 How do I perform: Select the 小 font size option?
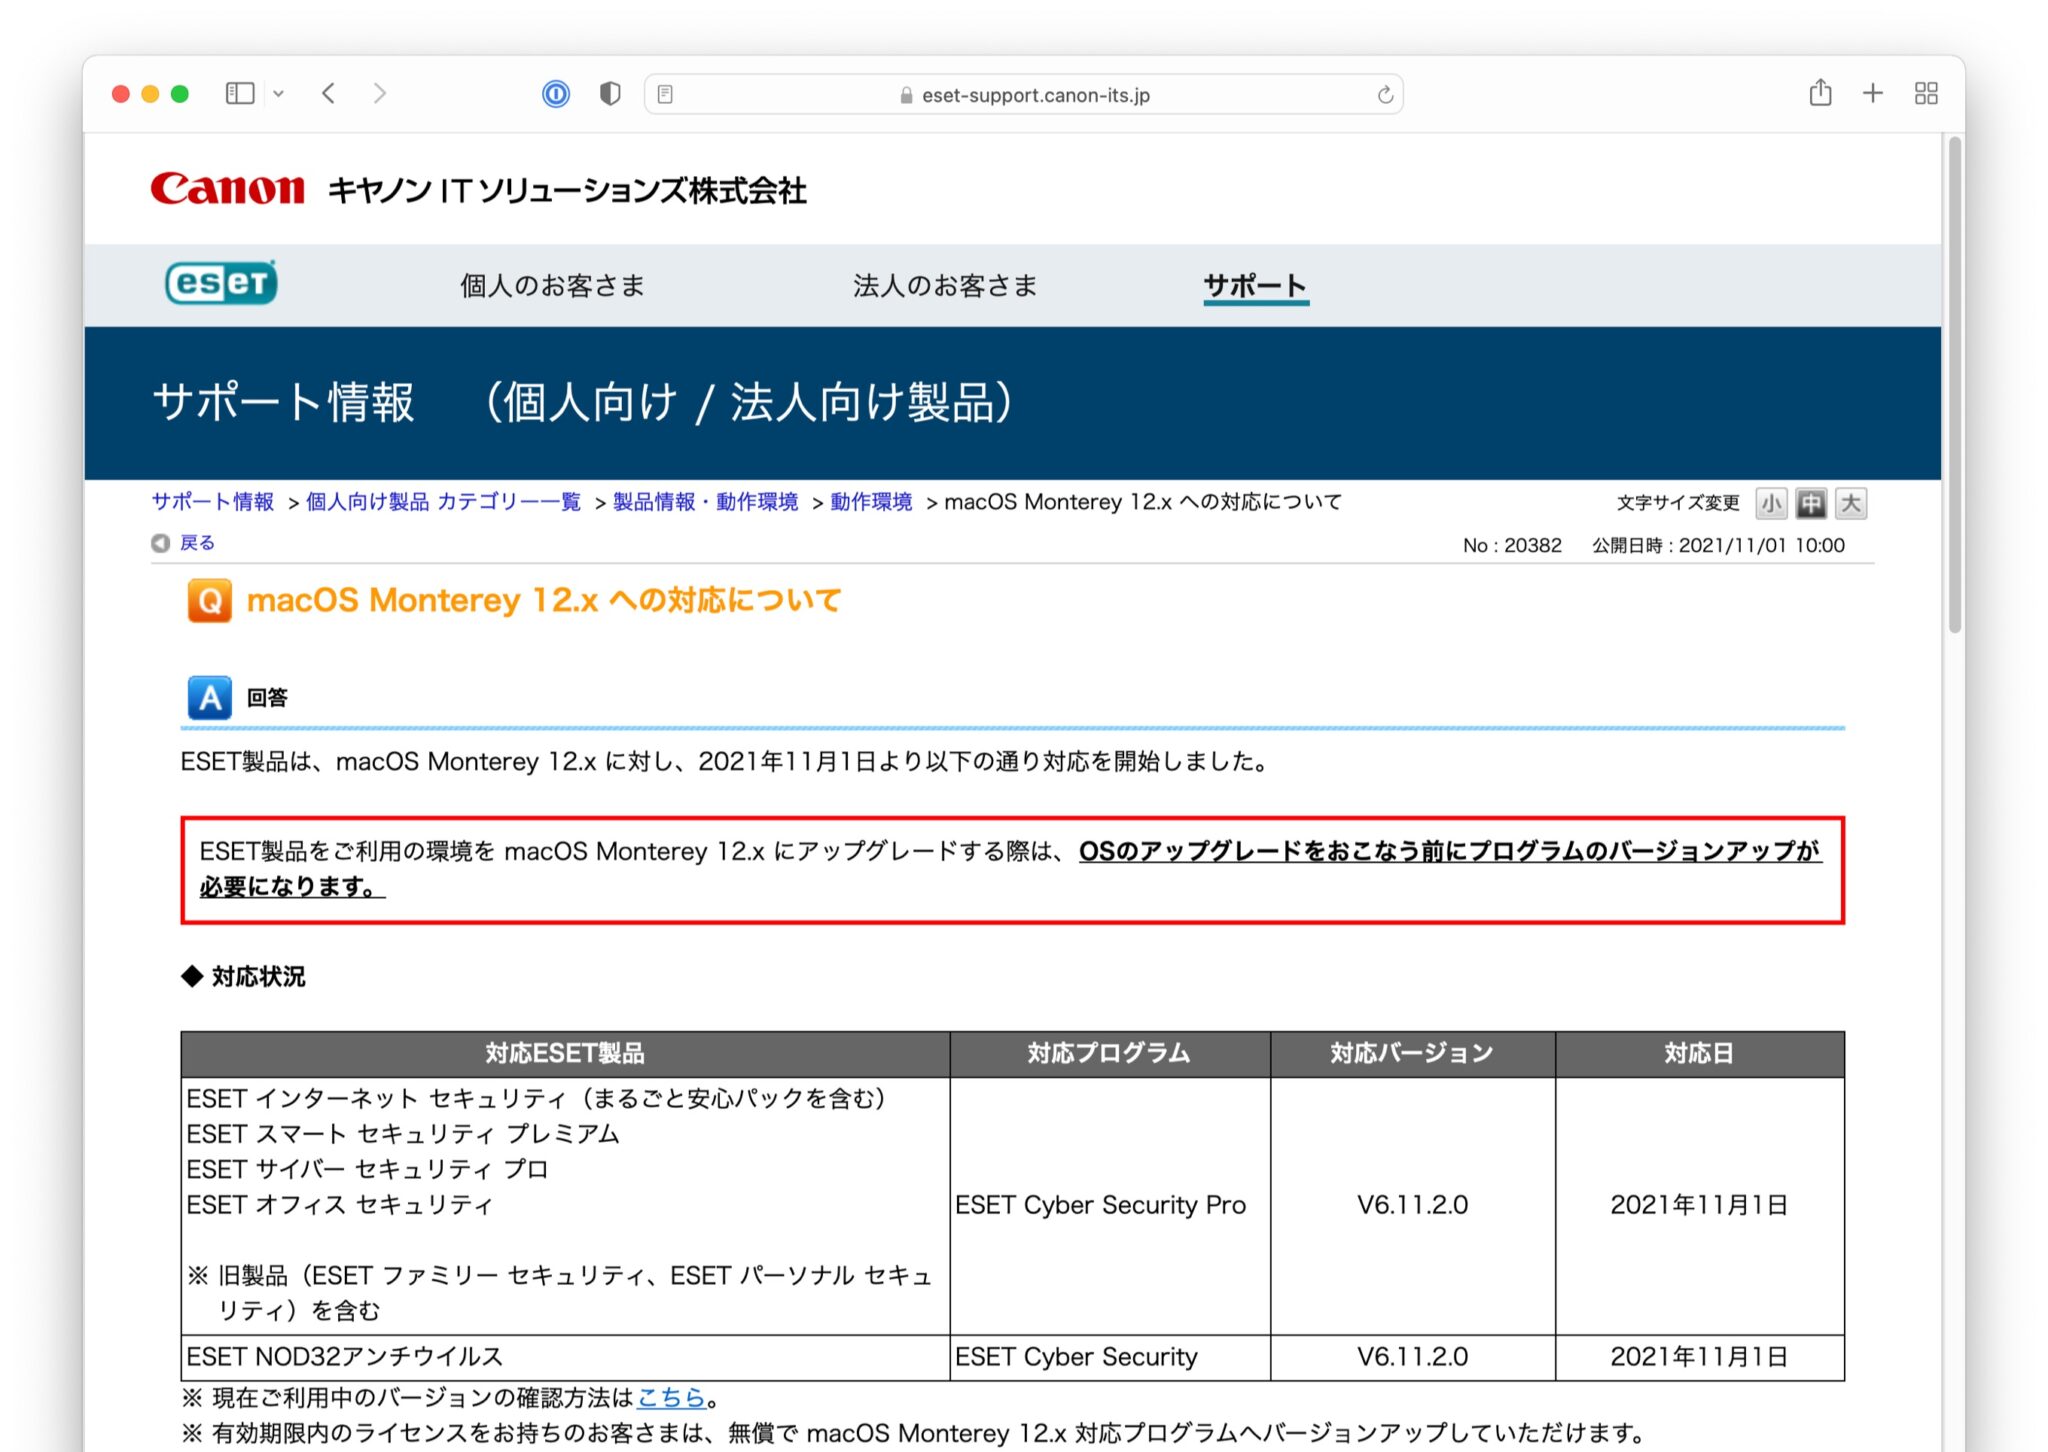click(x=1771, y=504)
